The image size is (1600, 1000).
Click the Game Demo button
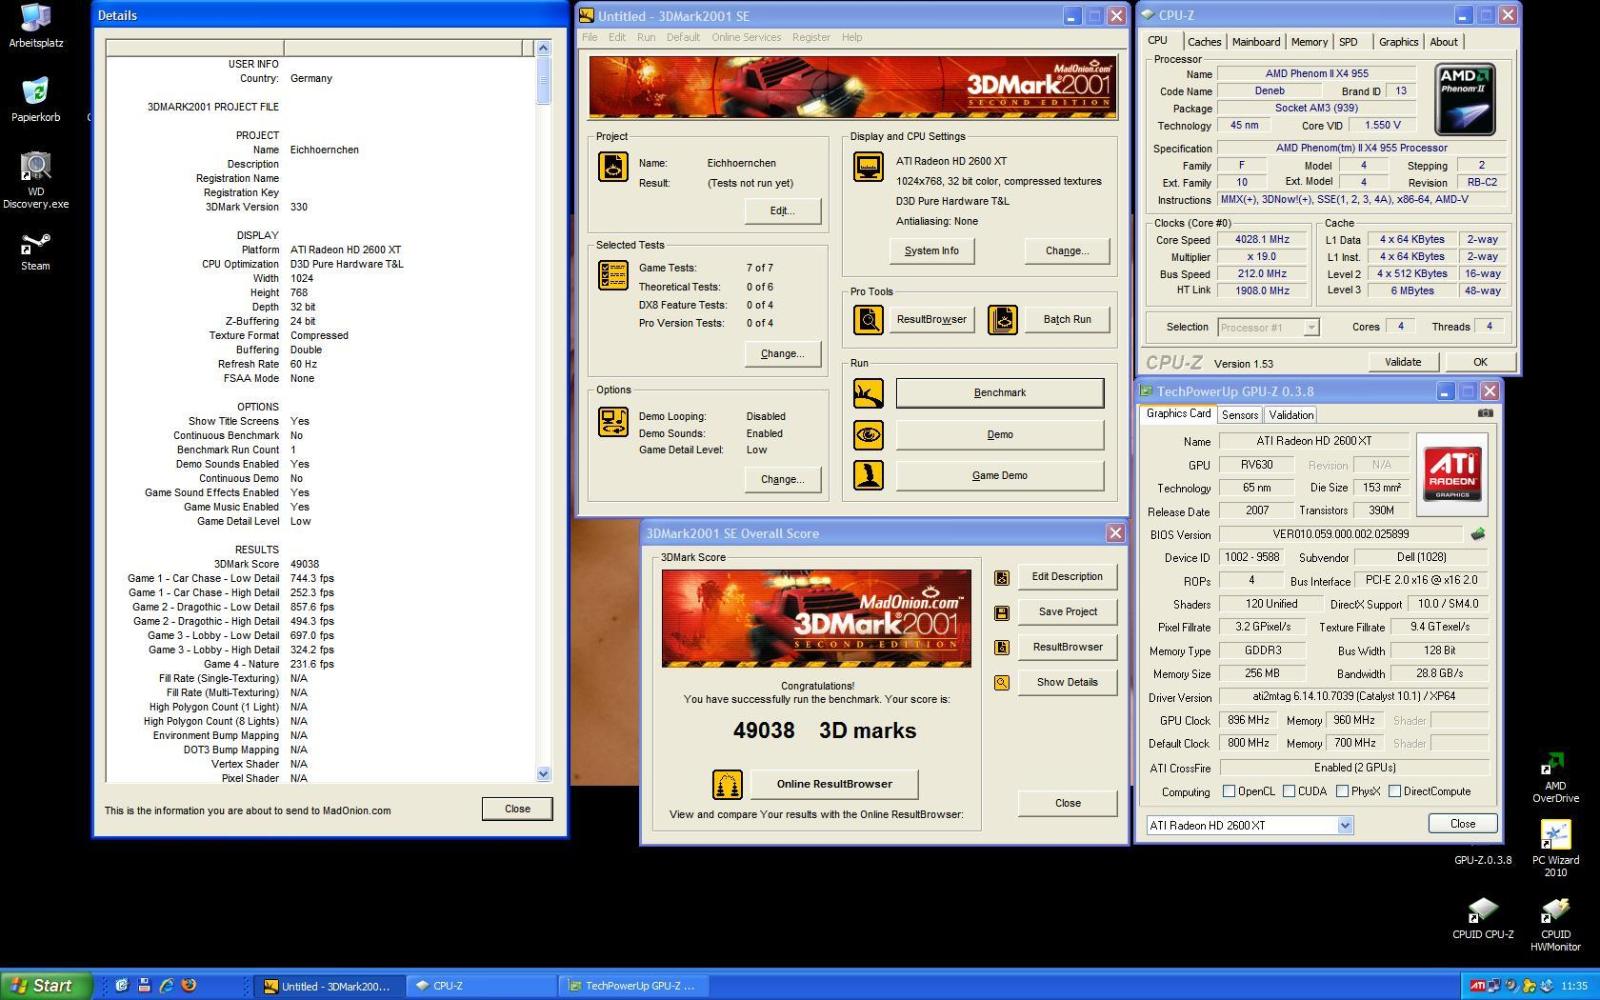(x=1000, y=476)
